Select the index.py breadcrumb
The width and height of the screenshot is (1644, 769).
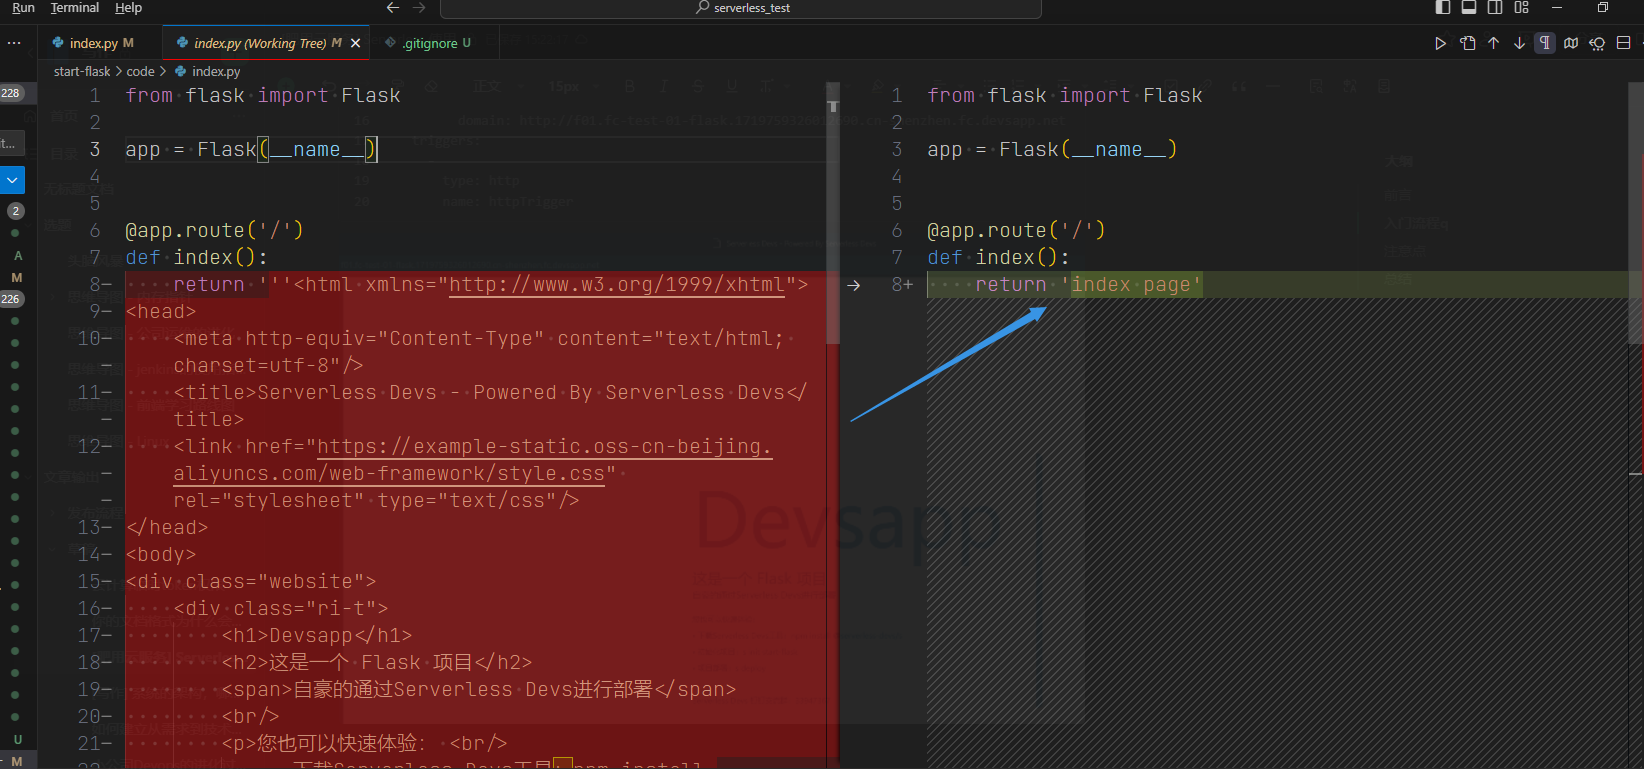click(x=216, y=71)
